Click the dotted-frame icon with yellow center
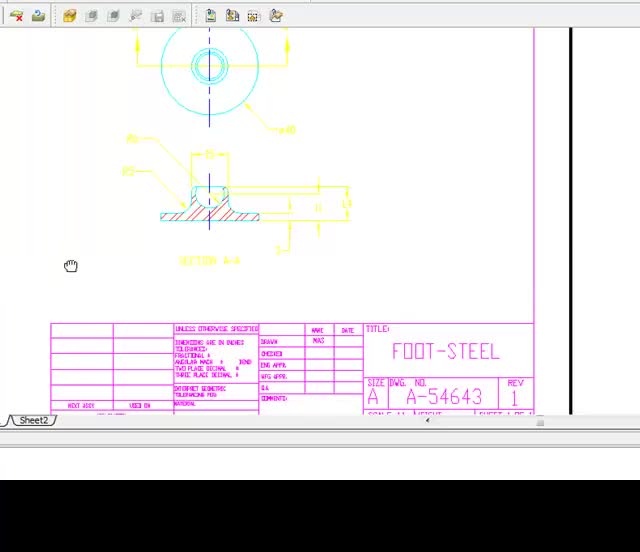 pyautogui.click(x=253, y=16)
